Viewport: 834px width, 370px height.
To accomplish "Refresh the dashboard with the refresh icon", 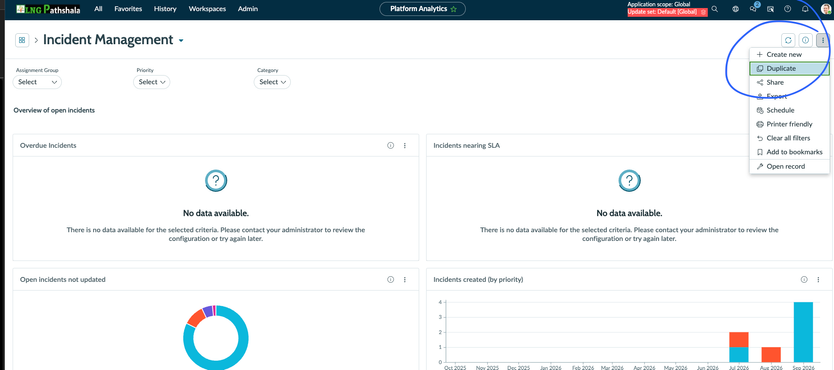I will [x=788, y=40].
